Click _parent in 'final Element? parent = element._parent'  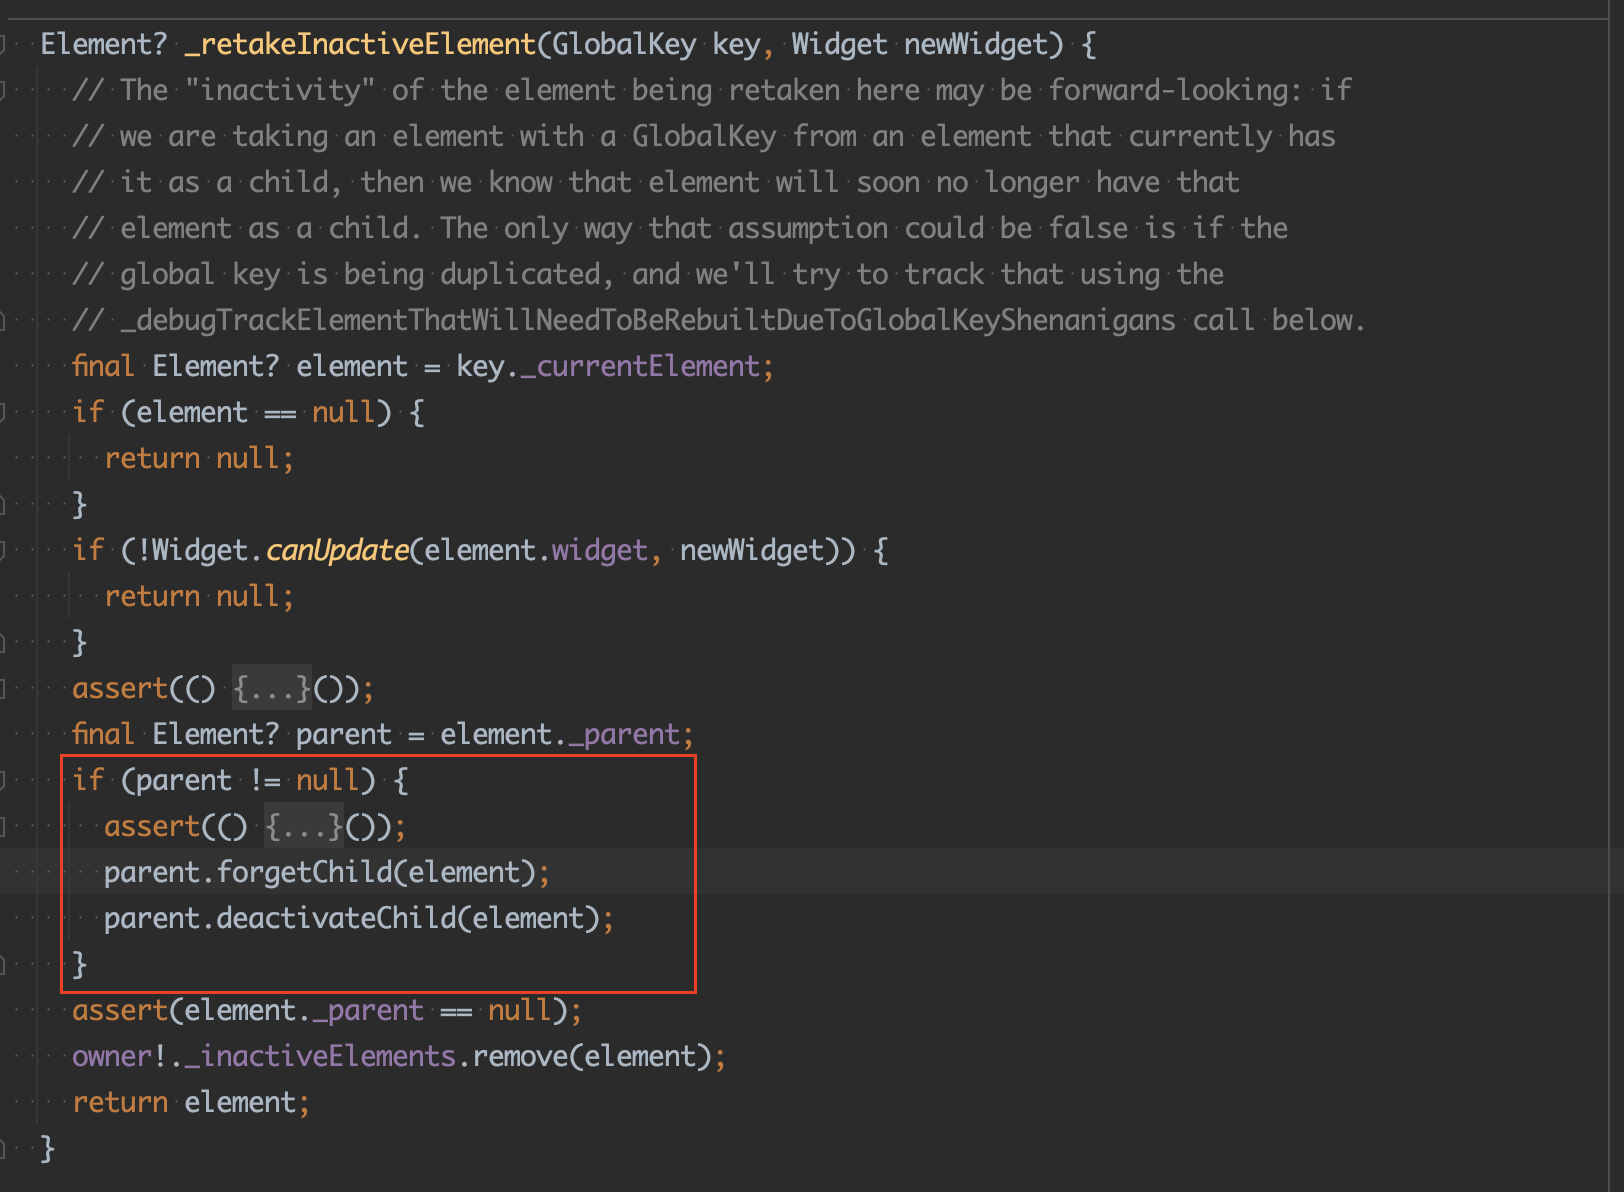(x=624, y=734)
